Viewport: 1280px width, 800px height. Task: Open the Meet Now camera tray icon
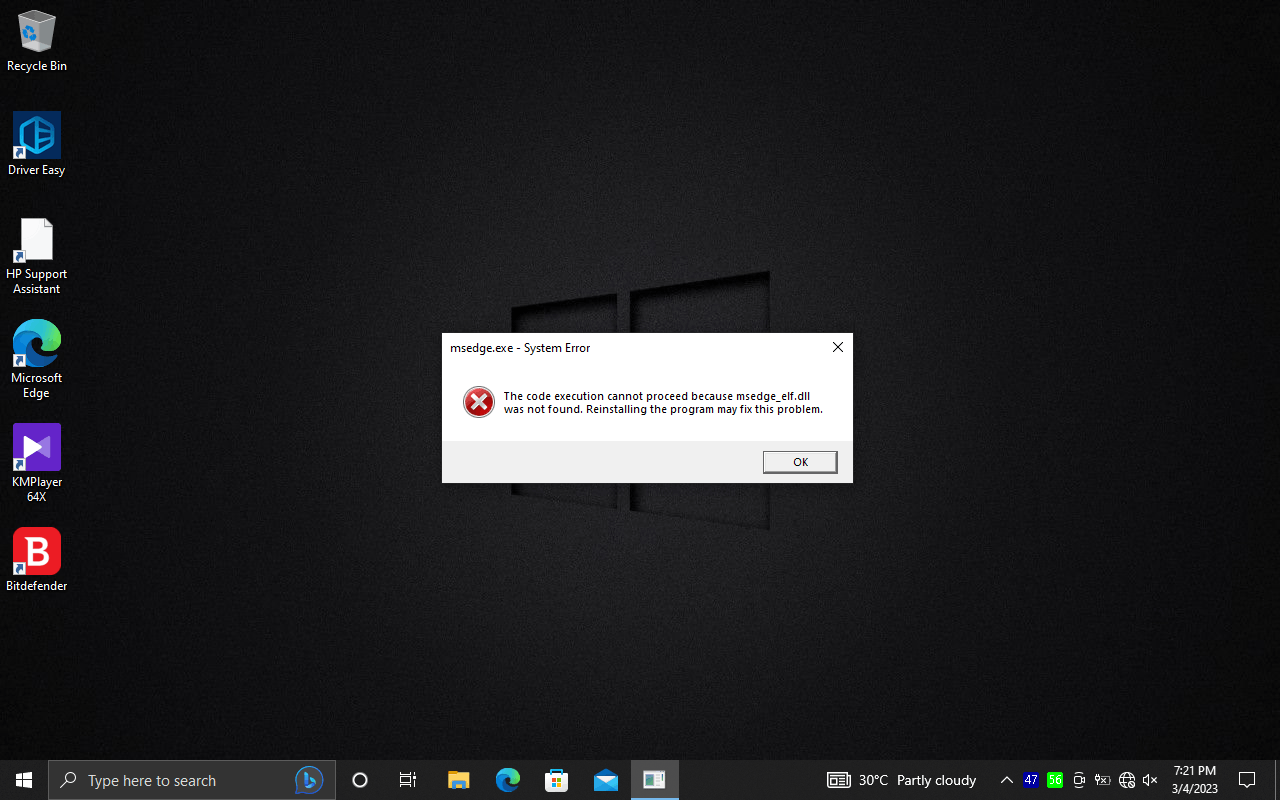(1079, 780)
